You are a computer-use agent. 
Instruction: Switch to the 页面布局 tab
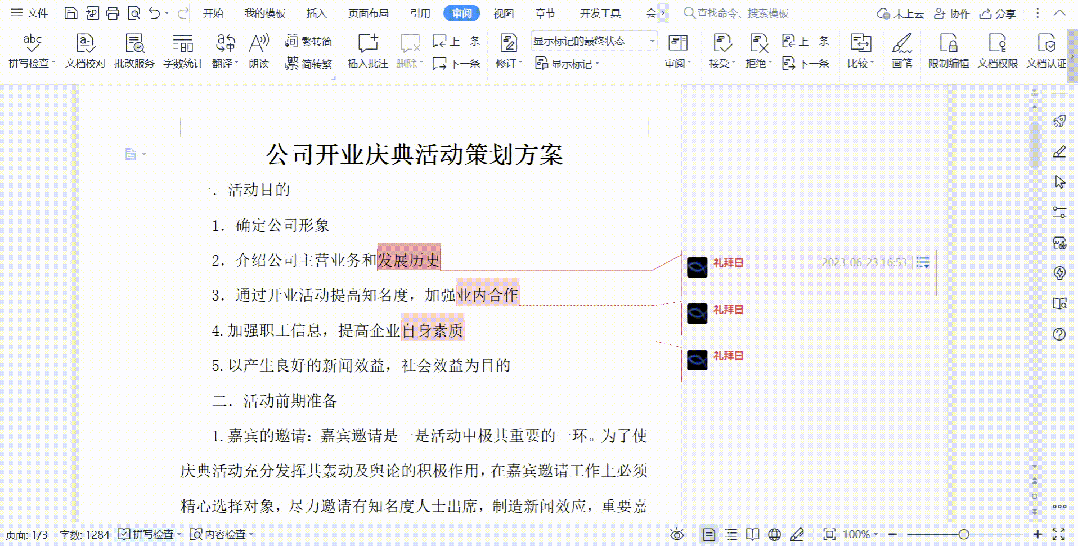click(x=368, y=14)
